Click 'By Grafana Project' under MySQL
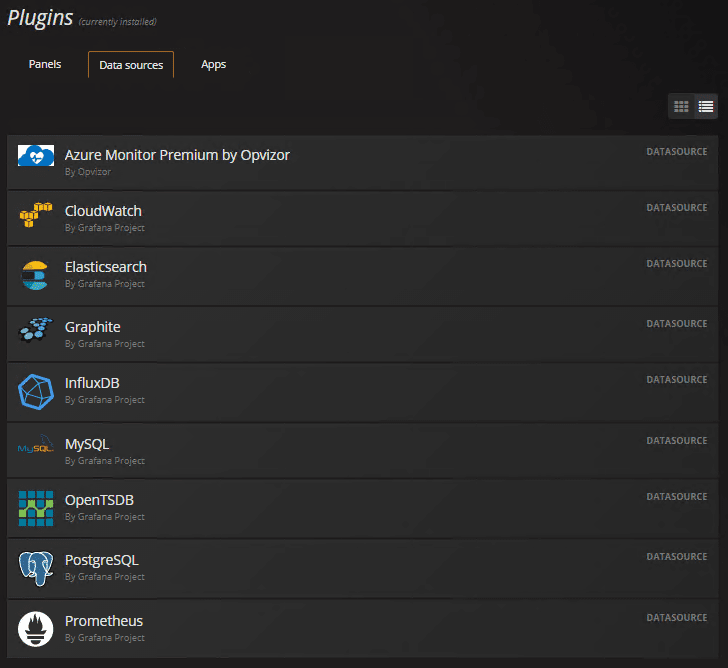This screenshot has height=668, width=728. [x=105, y=461]
